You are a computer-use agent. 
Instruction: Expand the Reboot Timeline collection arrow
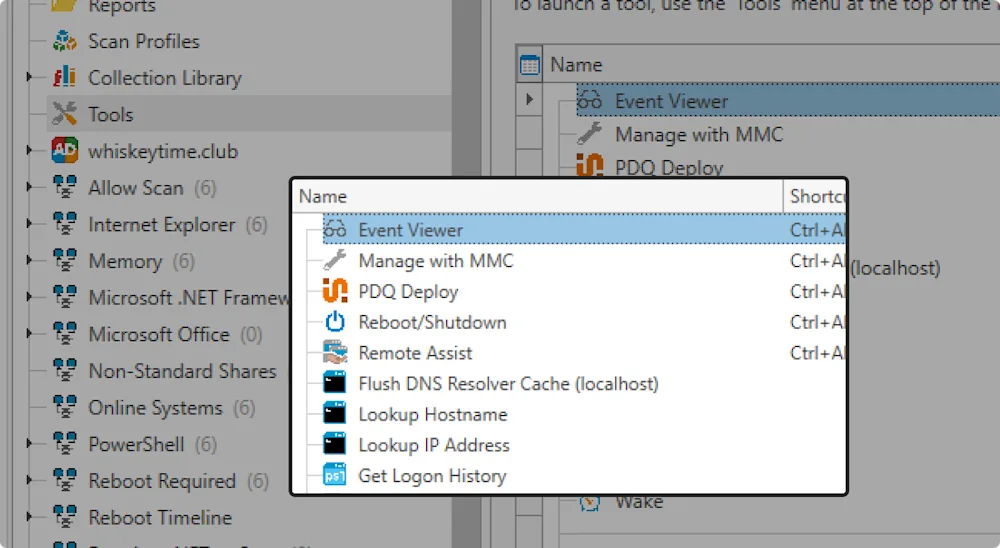coord(29,517)
